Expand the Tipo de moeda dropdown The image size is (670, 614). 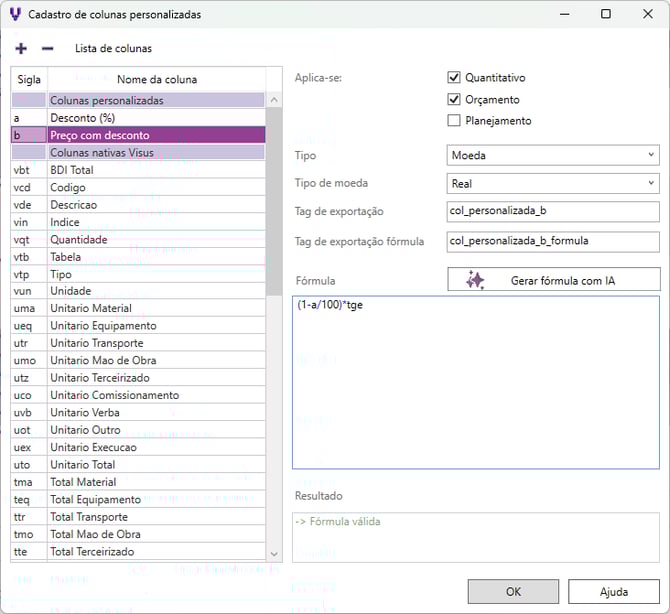click(x=553, y=183)
